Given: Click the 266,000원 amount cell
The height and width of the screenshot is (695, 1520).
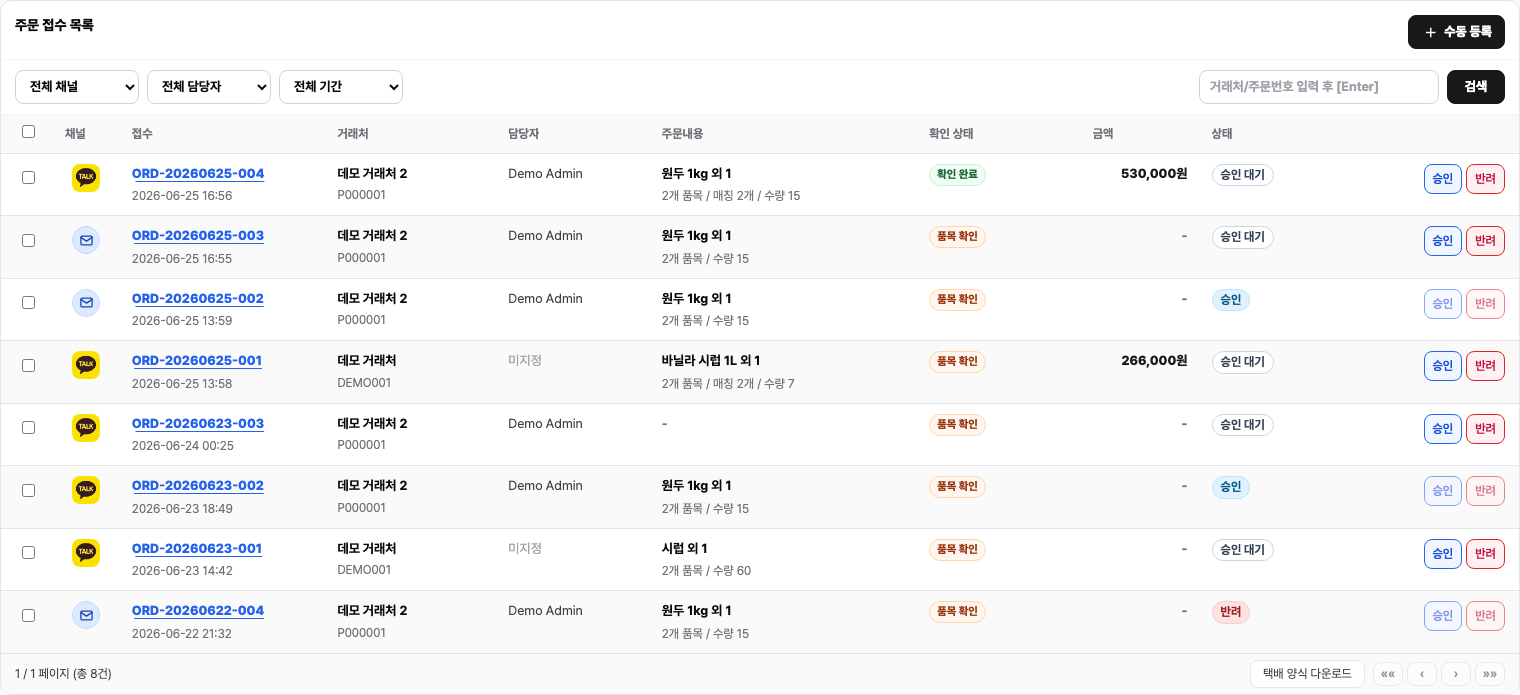Looking at the screenshot, I should click(x=1154, y=361).
